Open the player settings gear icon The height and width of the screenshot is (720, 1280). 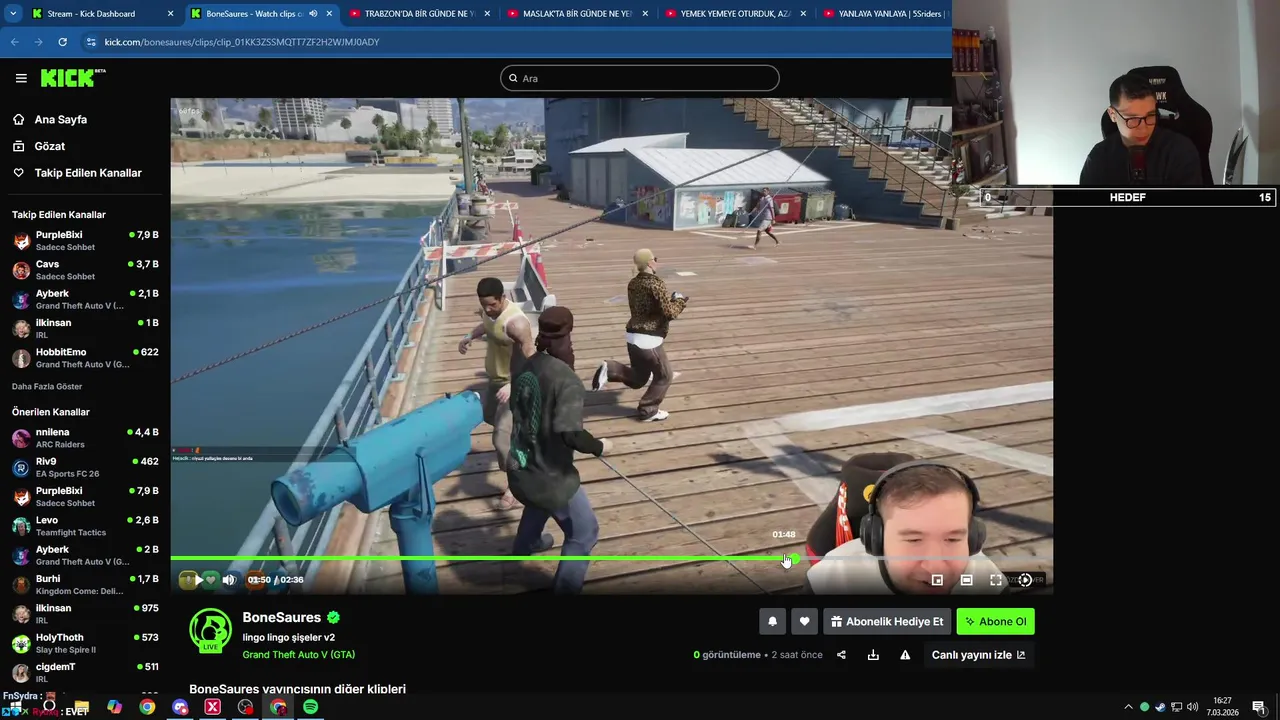point(1025,580)
